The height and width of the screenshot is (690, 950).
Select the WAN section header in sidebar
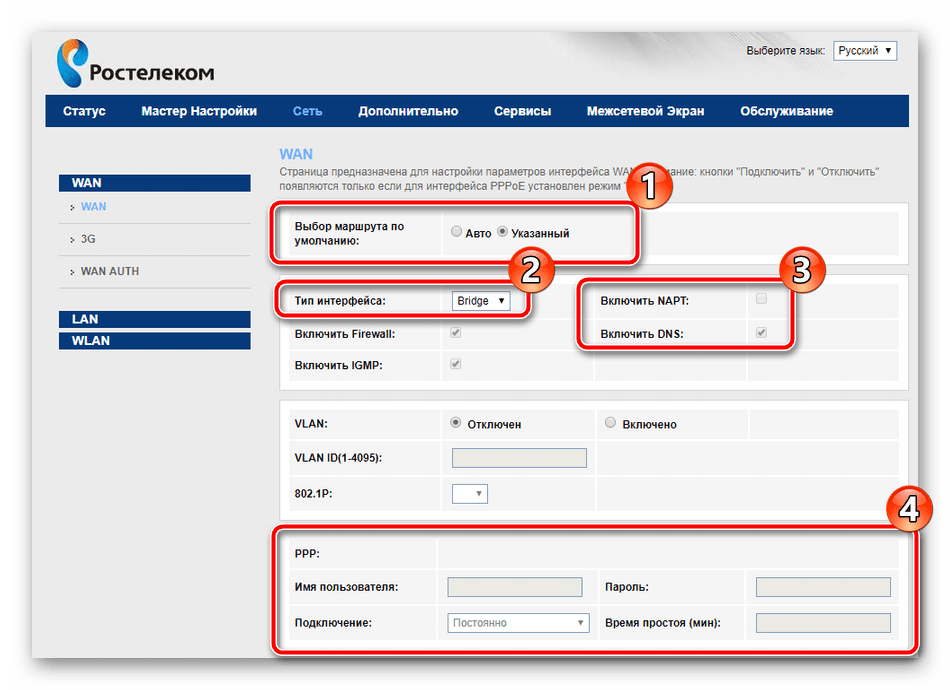[154, 183]
